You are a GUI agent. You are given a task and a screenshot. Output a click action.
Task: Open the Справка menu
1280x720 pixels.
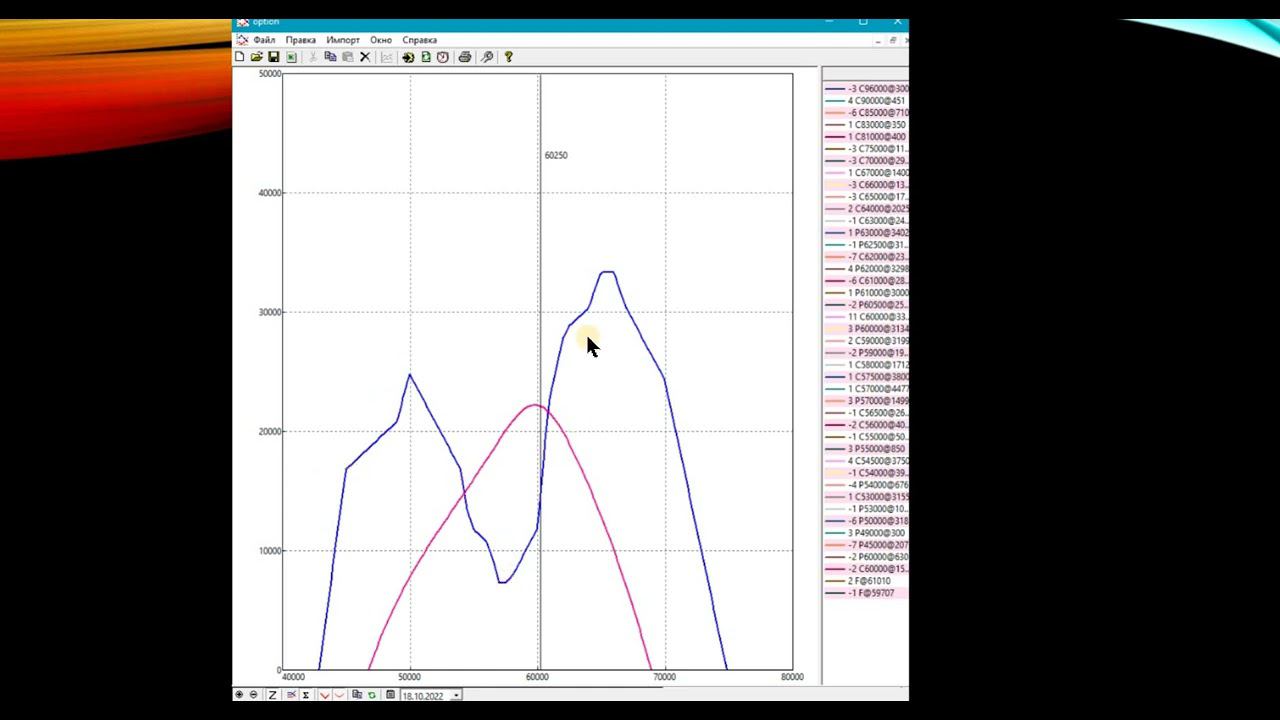click(420, 40)
